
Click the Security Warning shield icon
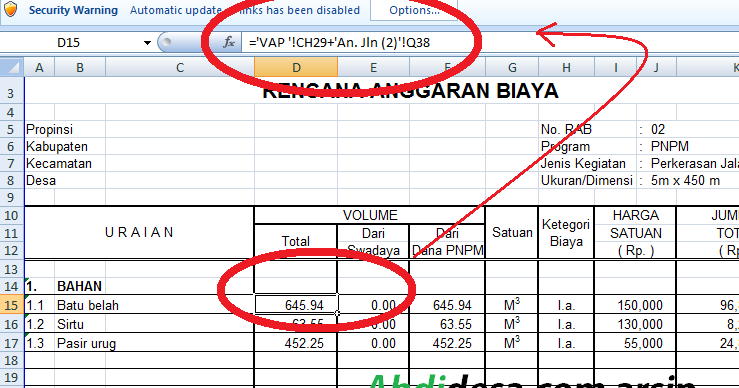[x=10, y=9]
